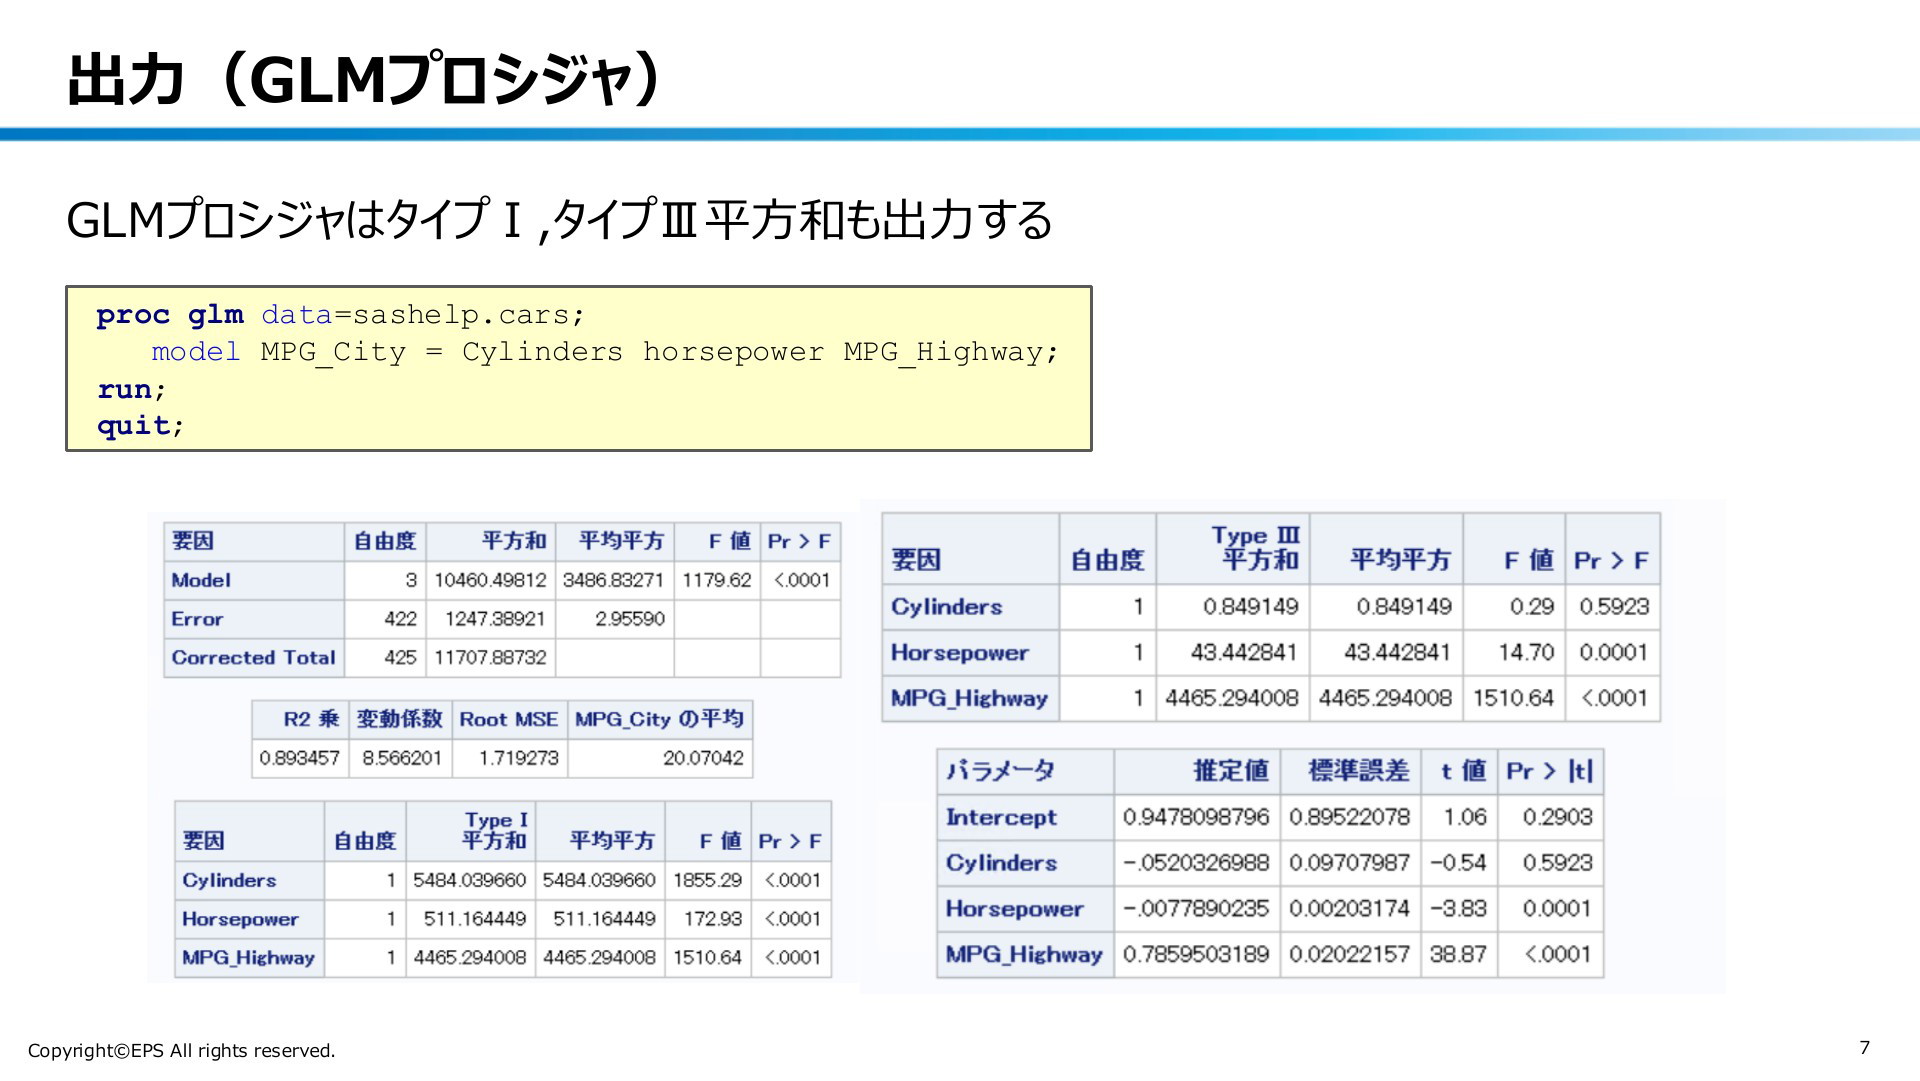Click Cylinders Type III F value 0.29
The image size is (1920, 1081).
pos(1532,607)
